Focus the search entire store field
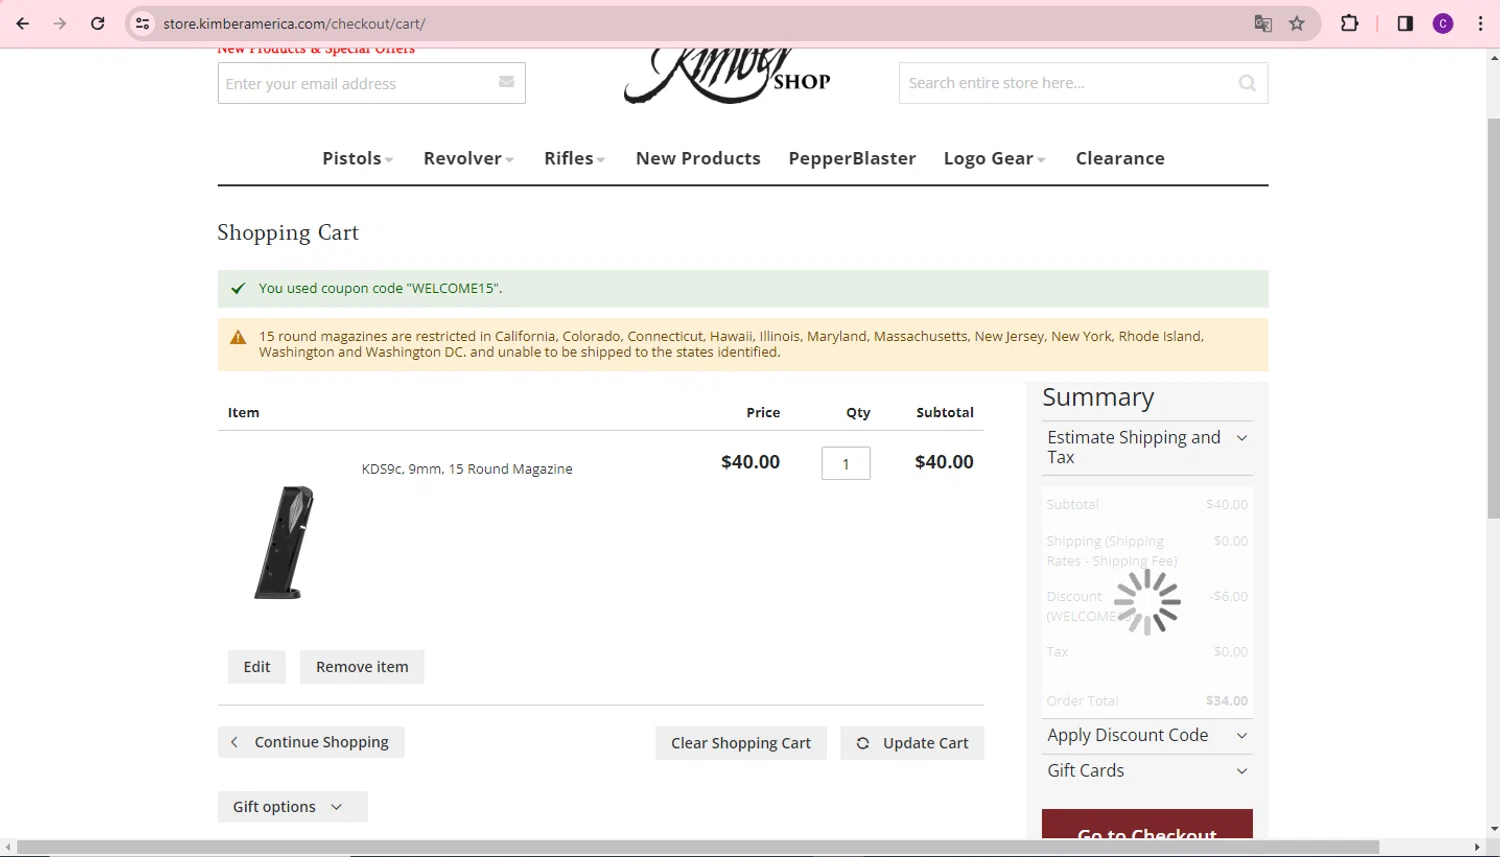1500x857 pixels. (x=1083, y=83)
